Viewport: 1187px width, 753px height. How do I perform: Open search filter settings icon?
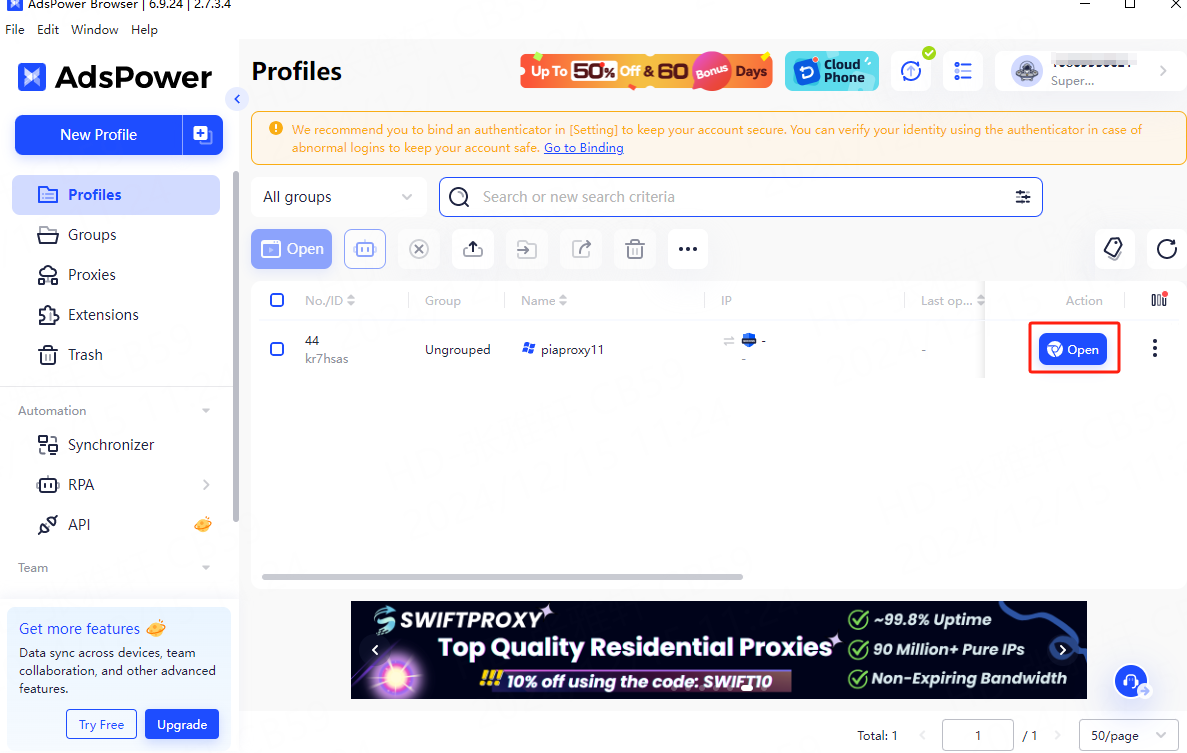click(x=1022, y=197)
